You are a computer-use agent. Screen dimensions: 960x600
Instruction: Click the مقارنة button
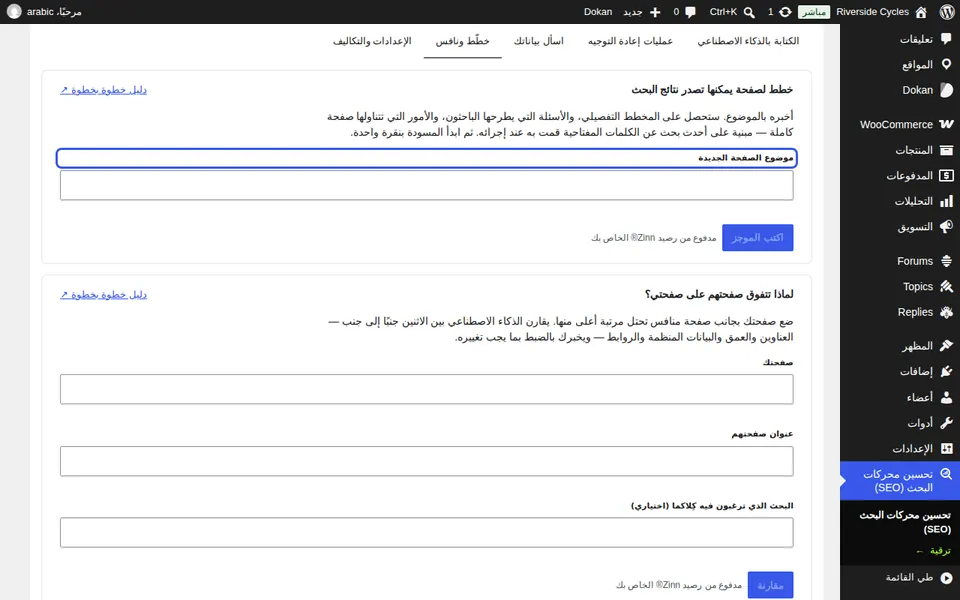pos(770,585)
